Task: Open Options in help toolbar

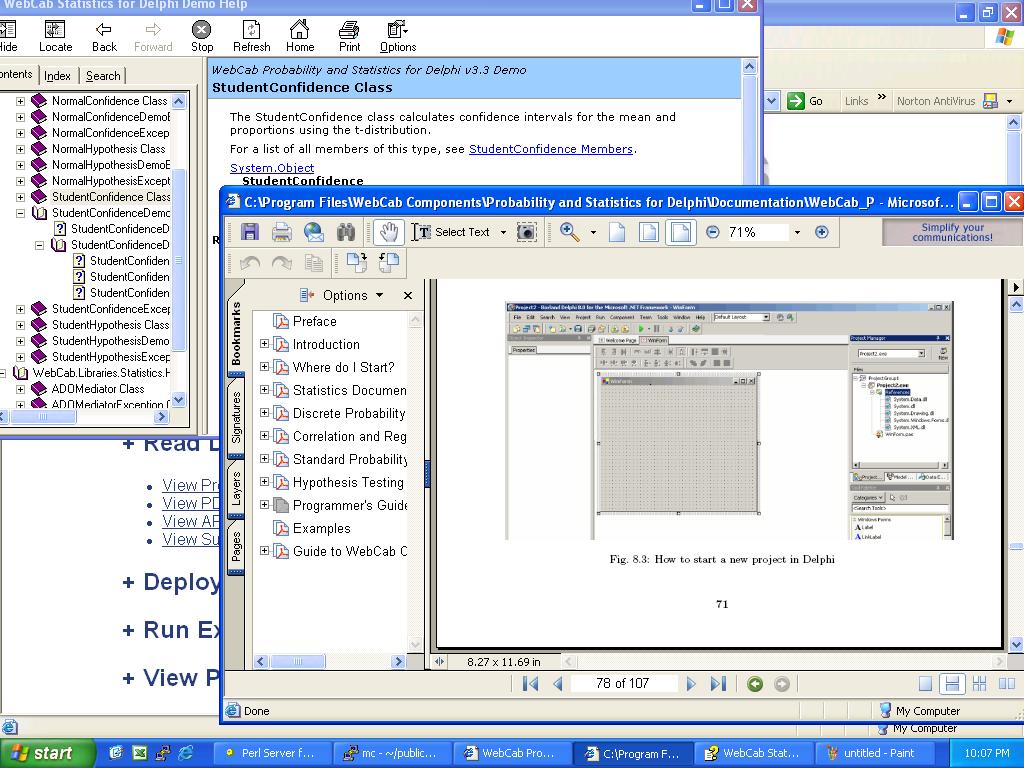Action: (x=398, y=37)
